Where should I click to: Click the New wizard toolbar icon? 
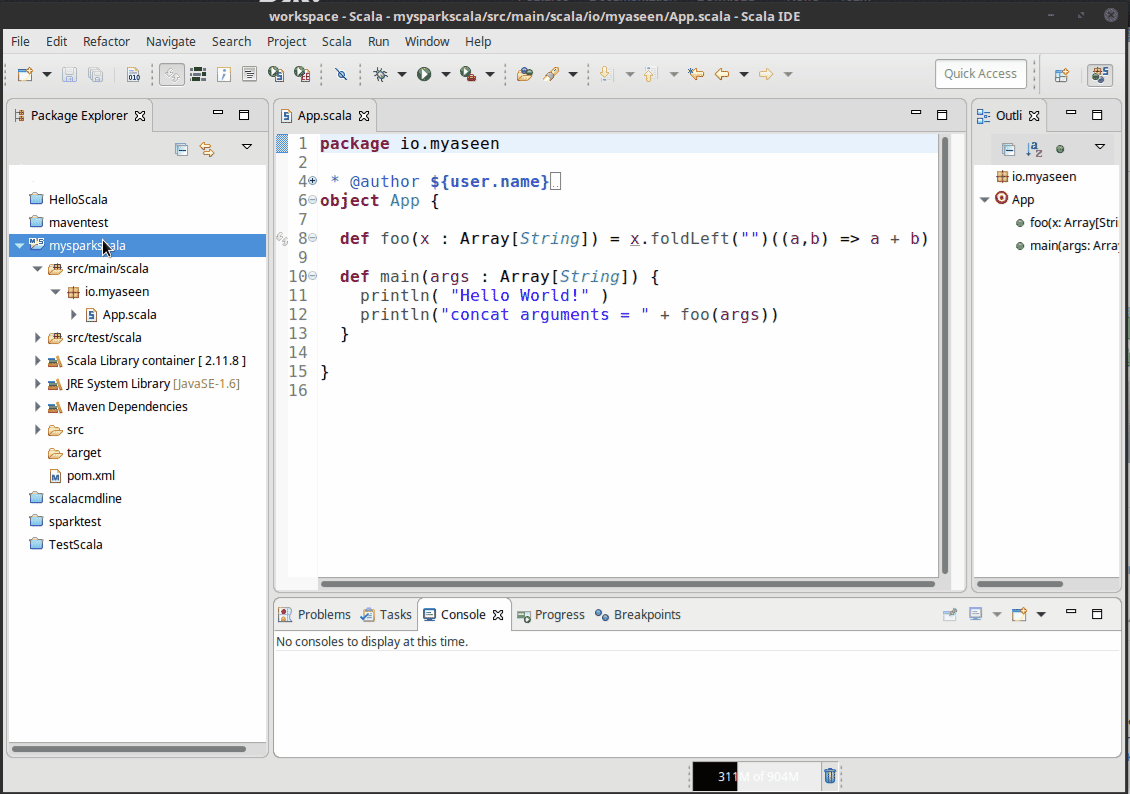pos(25,74)
